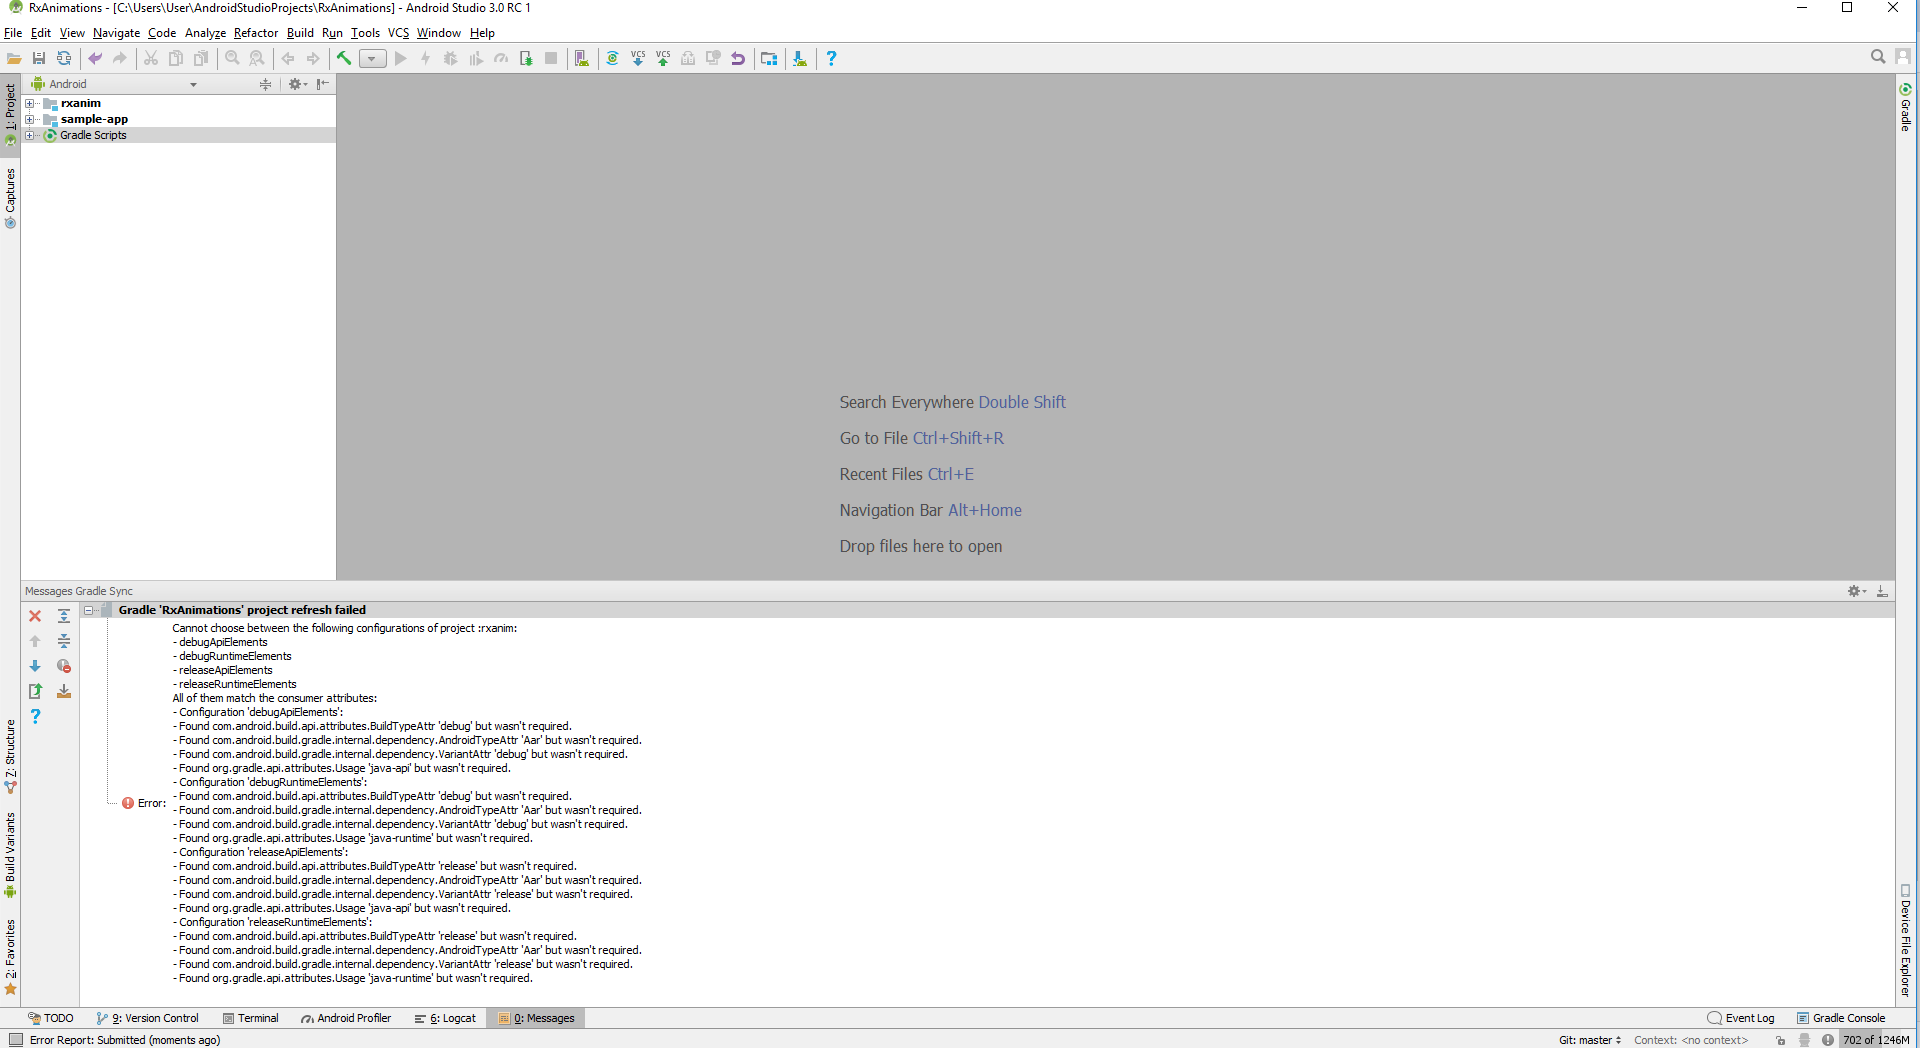
Task: Attach debugger to Android process icon
Action: pos(526,59)
